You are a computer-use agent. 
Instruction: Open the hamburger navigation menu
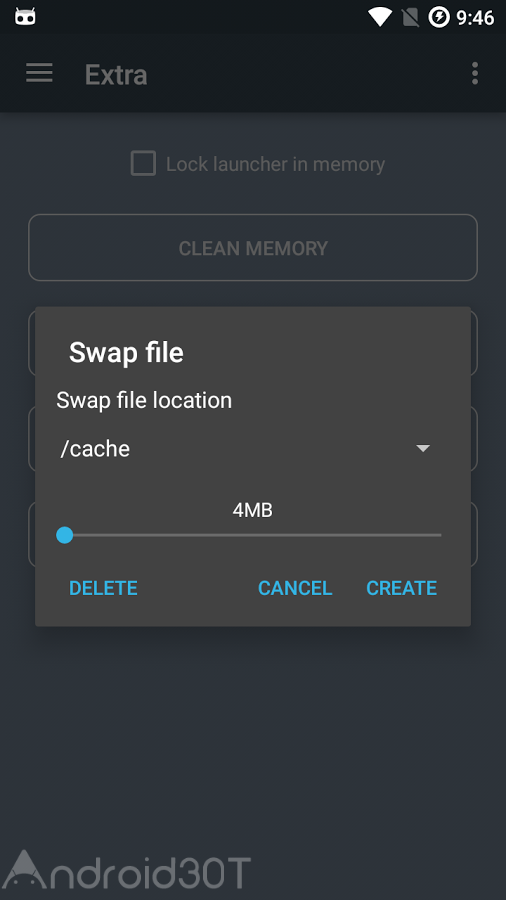[40, 73]
